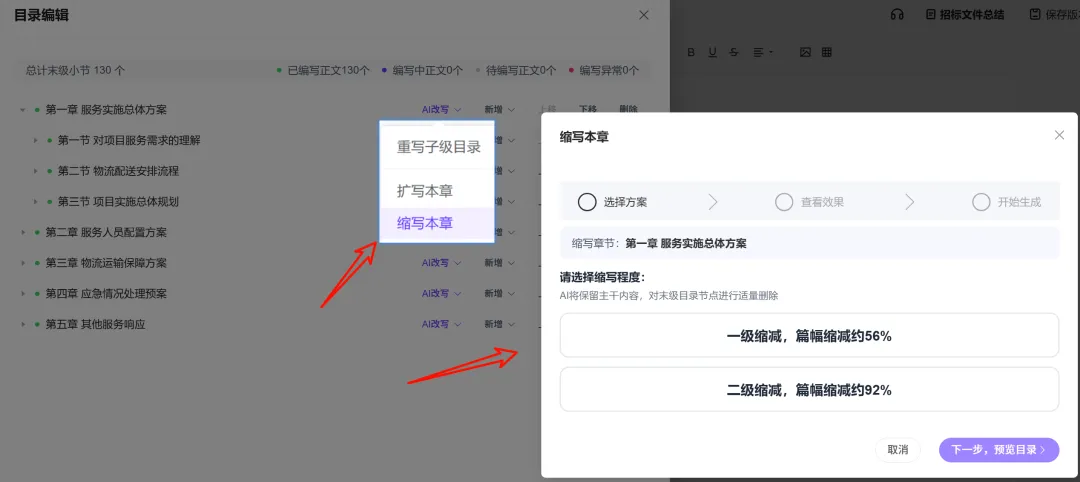Screen dimensions: 1080x482
Task: Select 第一节 对项目服务需求的理解 title
Action: tap(129, 140)
